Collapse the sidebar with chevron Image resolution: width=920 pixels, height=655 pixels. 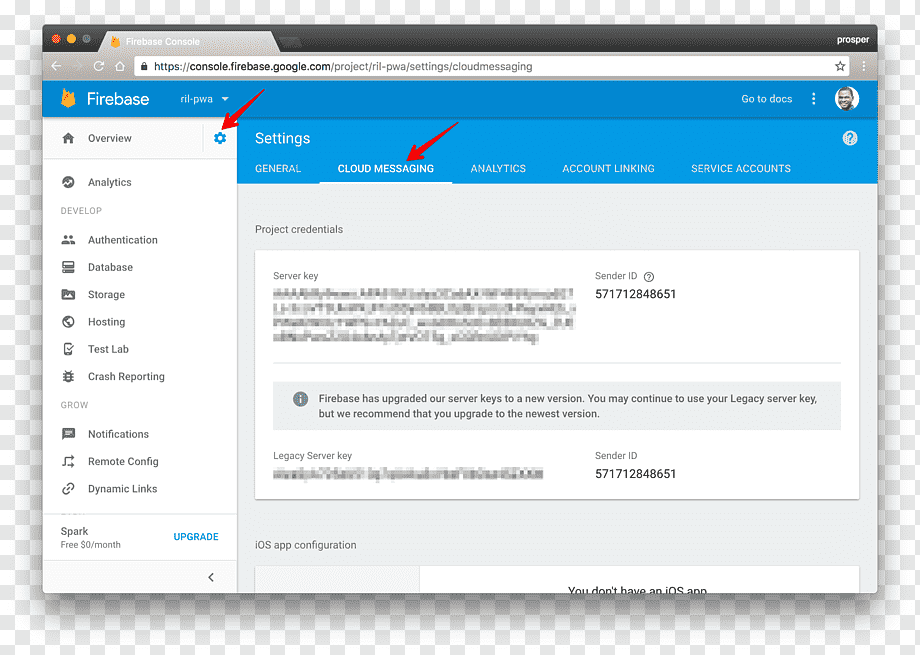[x=211, y=578]
